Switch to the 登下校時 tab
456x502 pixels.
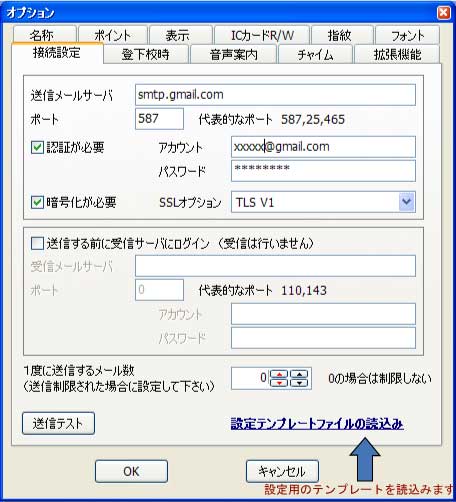pyautogui.click(x=146, y=54)
